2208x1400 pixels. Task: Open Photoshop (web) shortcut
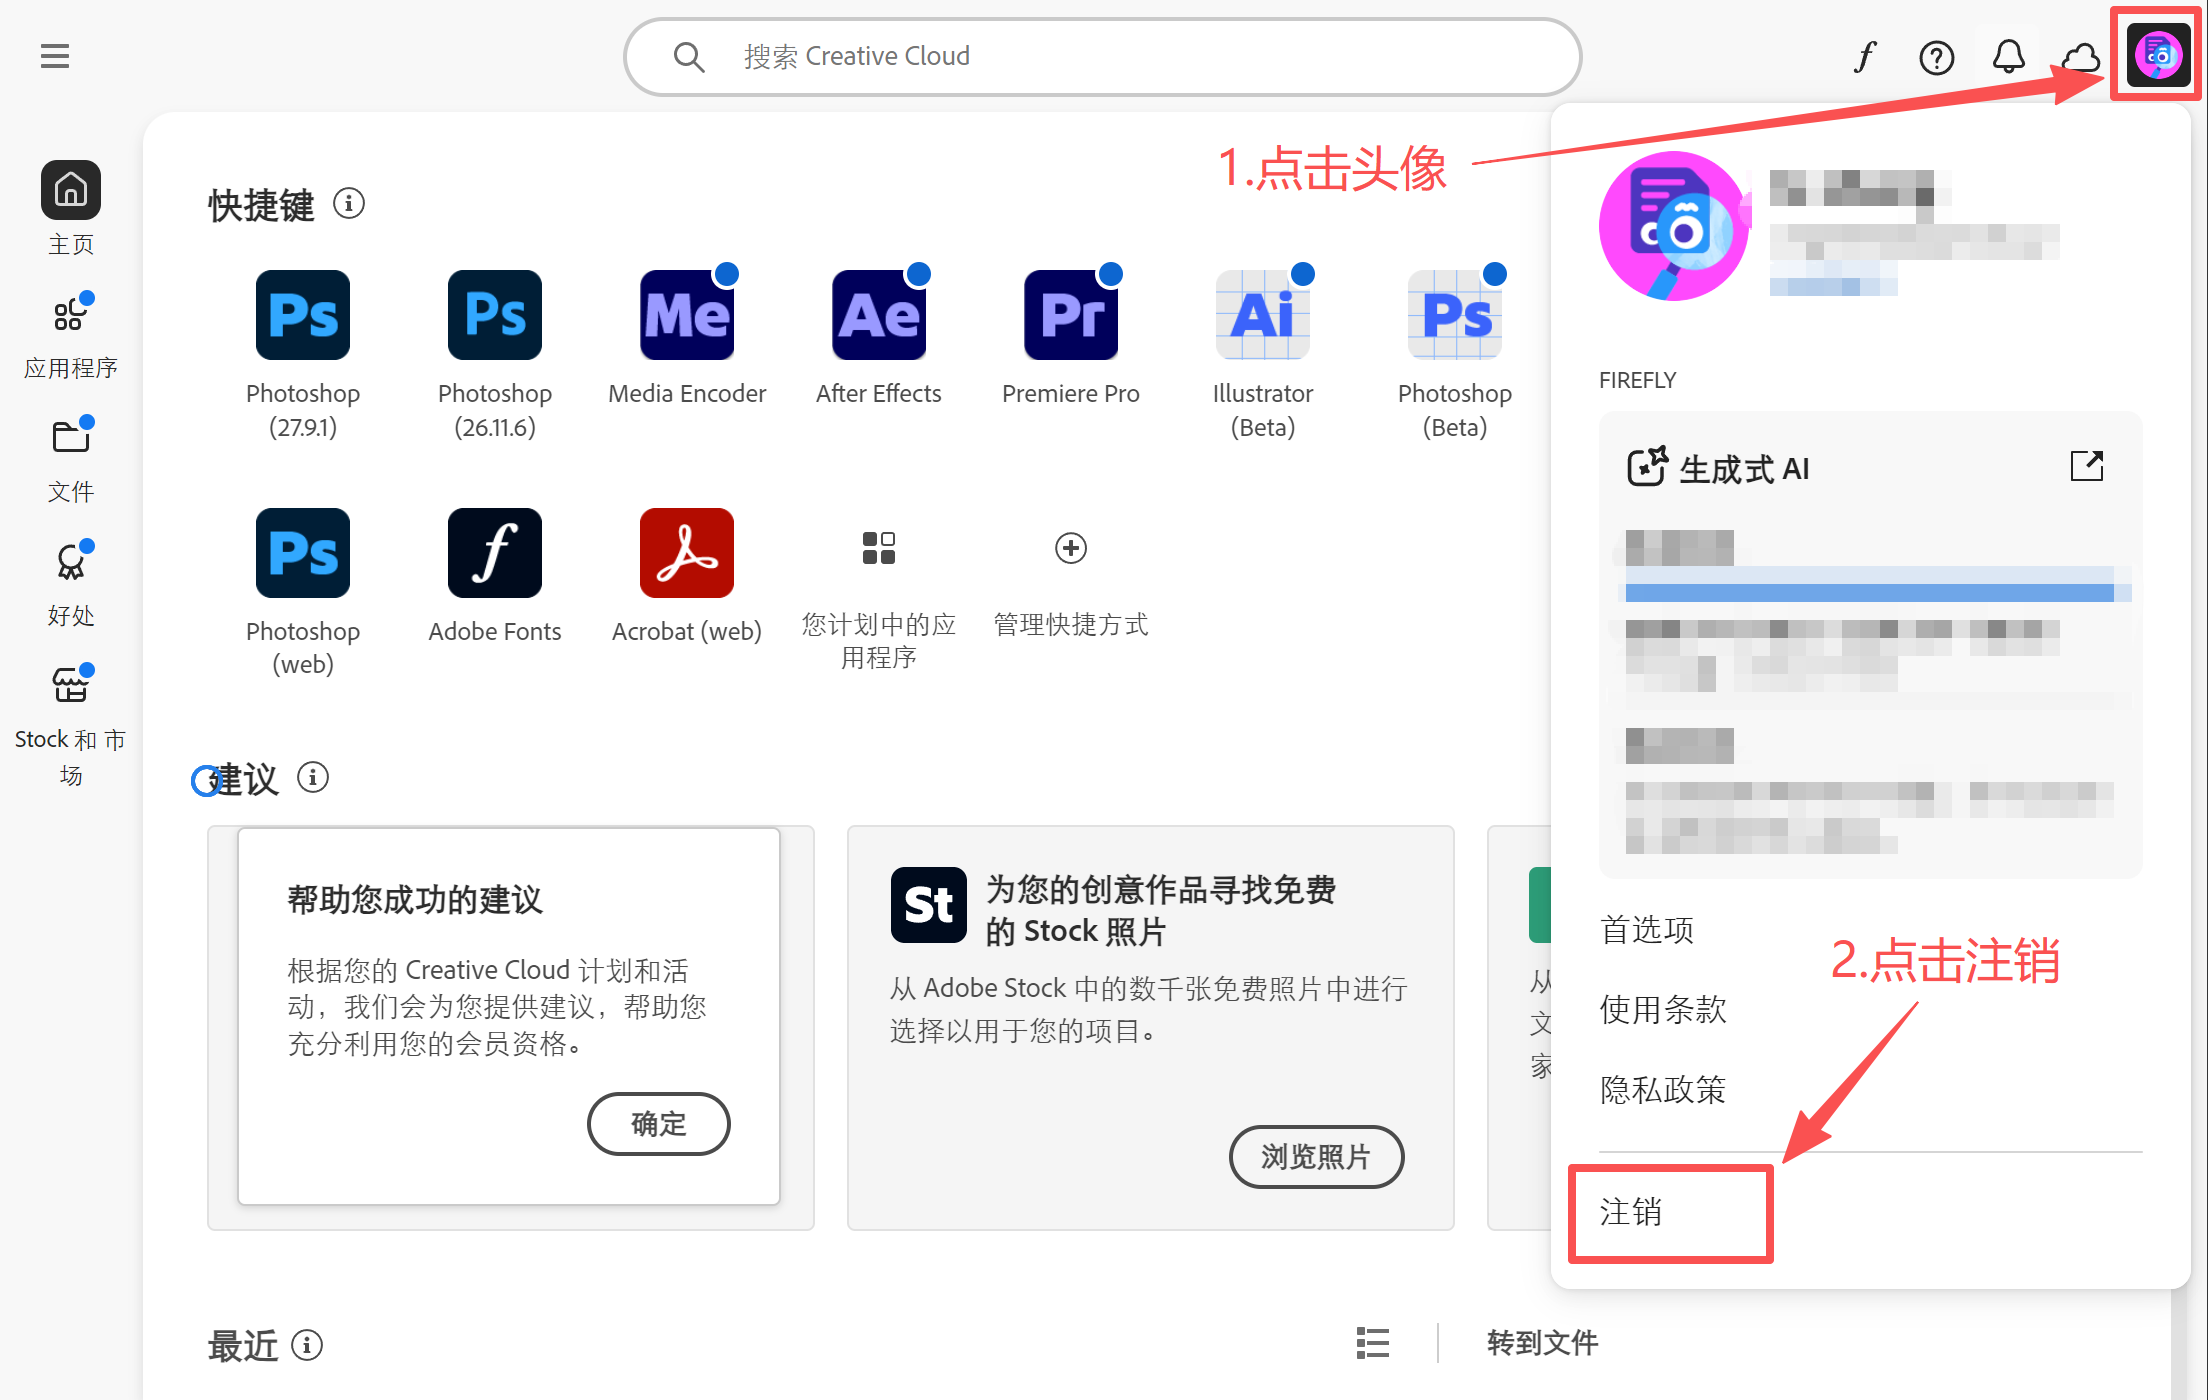point(303,553)
